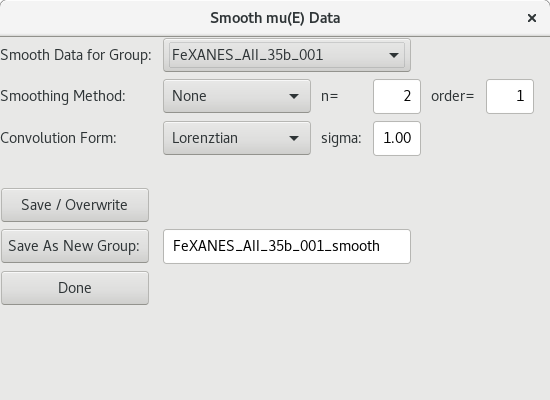The image size is (550, 400).
Task: Close the Smooth mu(E) Data dialog
Action: 532,18
